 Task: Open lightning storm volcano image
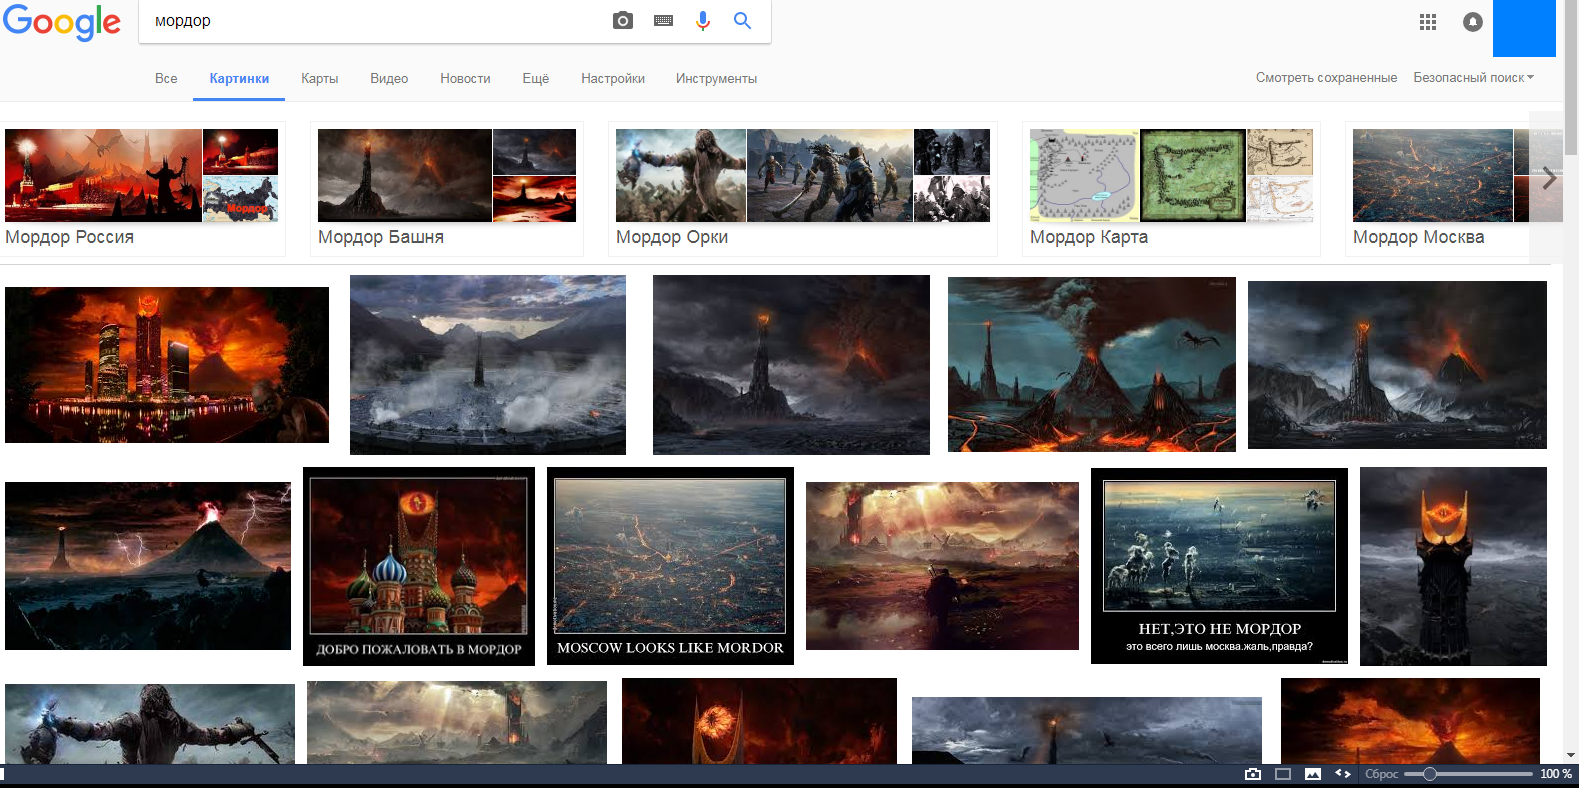(148, 566)
